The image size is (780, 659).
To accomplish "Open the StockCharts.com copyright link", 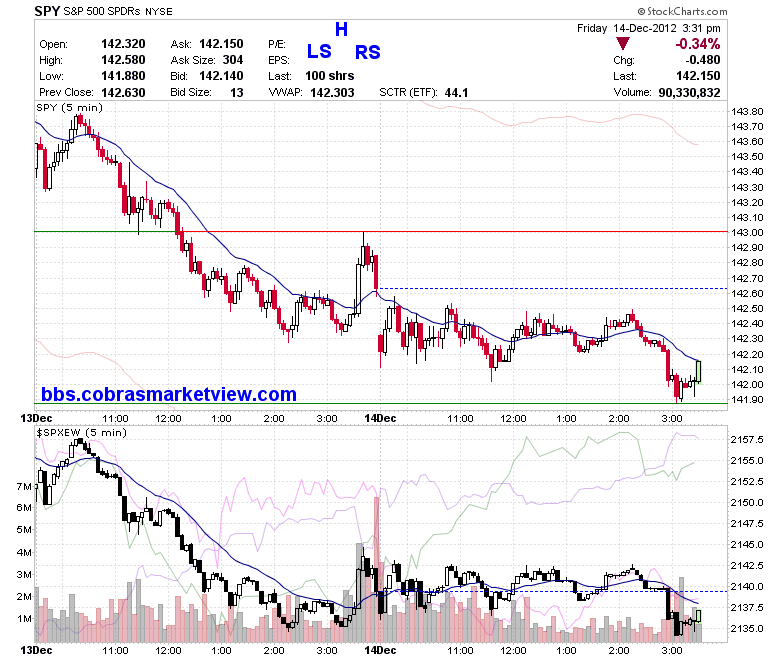I will (x=682, y=11).
